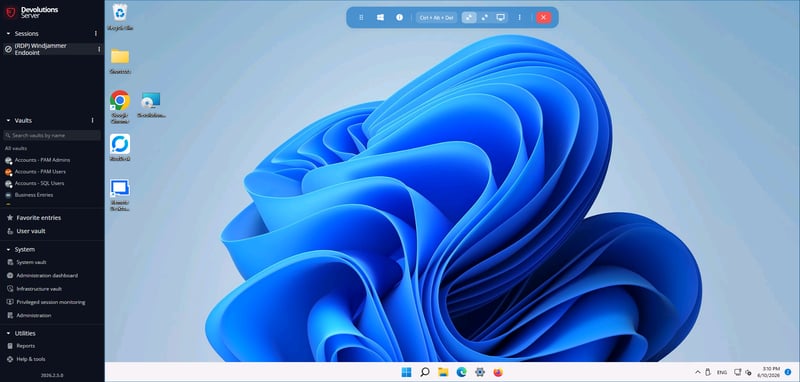800x382 pixels.
Task: Select the yellow folder desktop icon
Action: (x=120, y=60)
